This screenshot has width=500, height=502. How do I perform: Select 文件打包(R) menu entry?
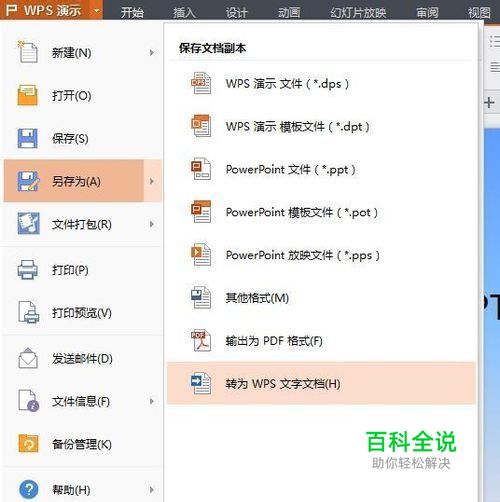(x=83, y=224)
